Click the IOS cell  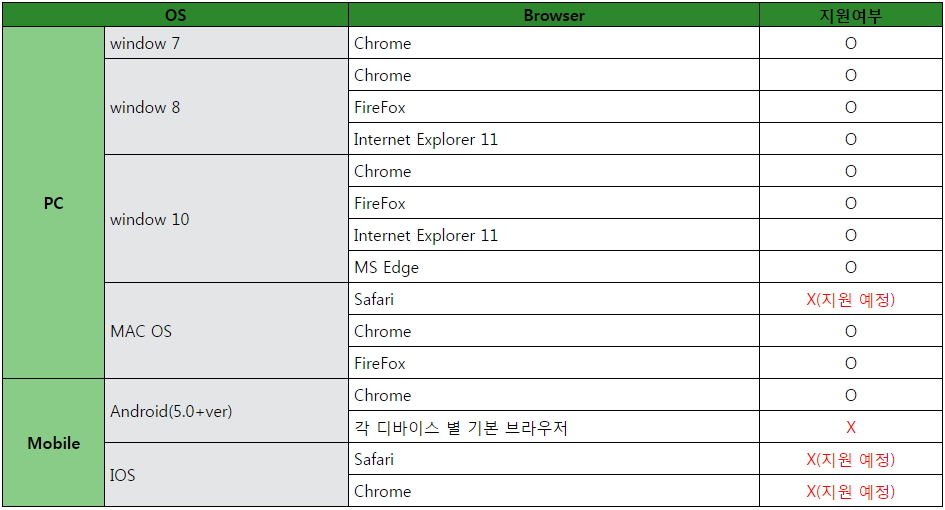click(226, 475)
